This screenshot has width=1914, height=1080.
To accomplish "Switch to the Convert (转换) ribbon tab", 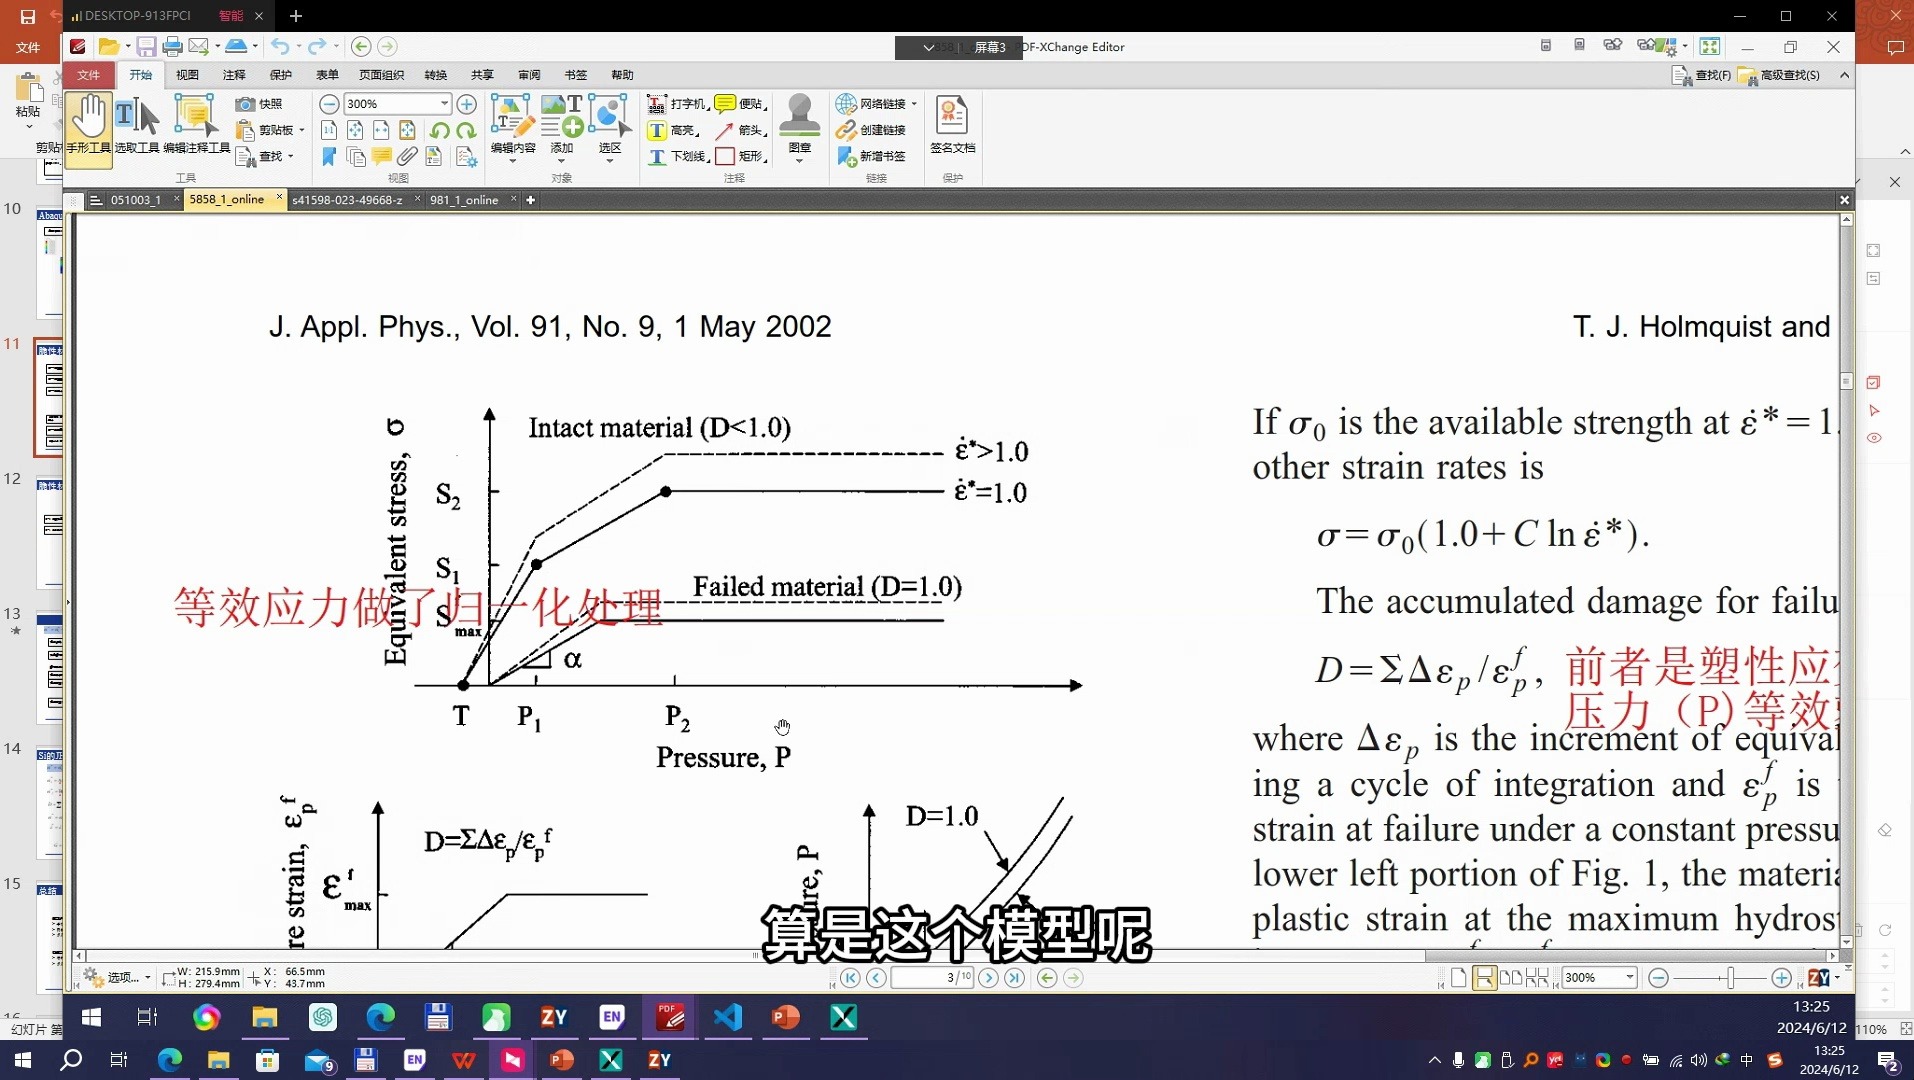I will [x=436, y=75].
